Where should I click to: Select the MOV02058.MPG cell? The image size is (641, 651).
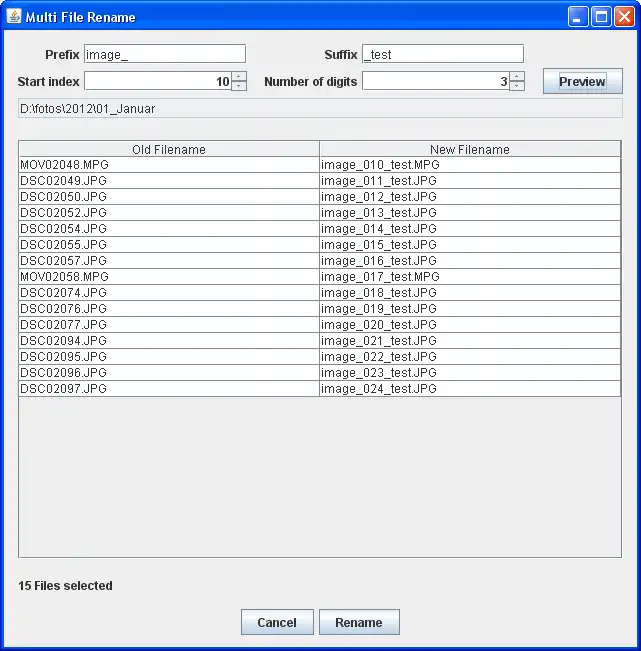point(169,277)
